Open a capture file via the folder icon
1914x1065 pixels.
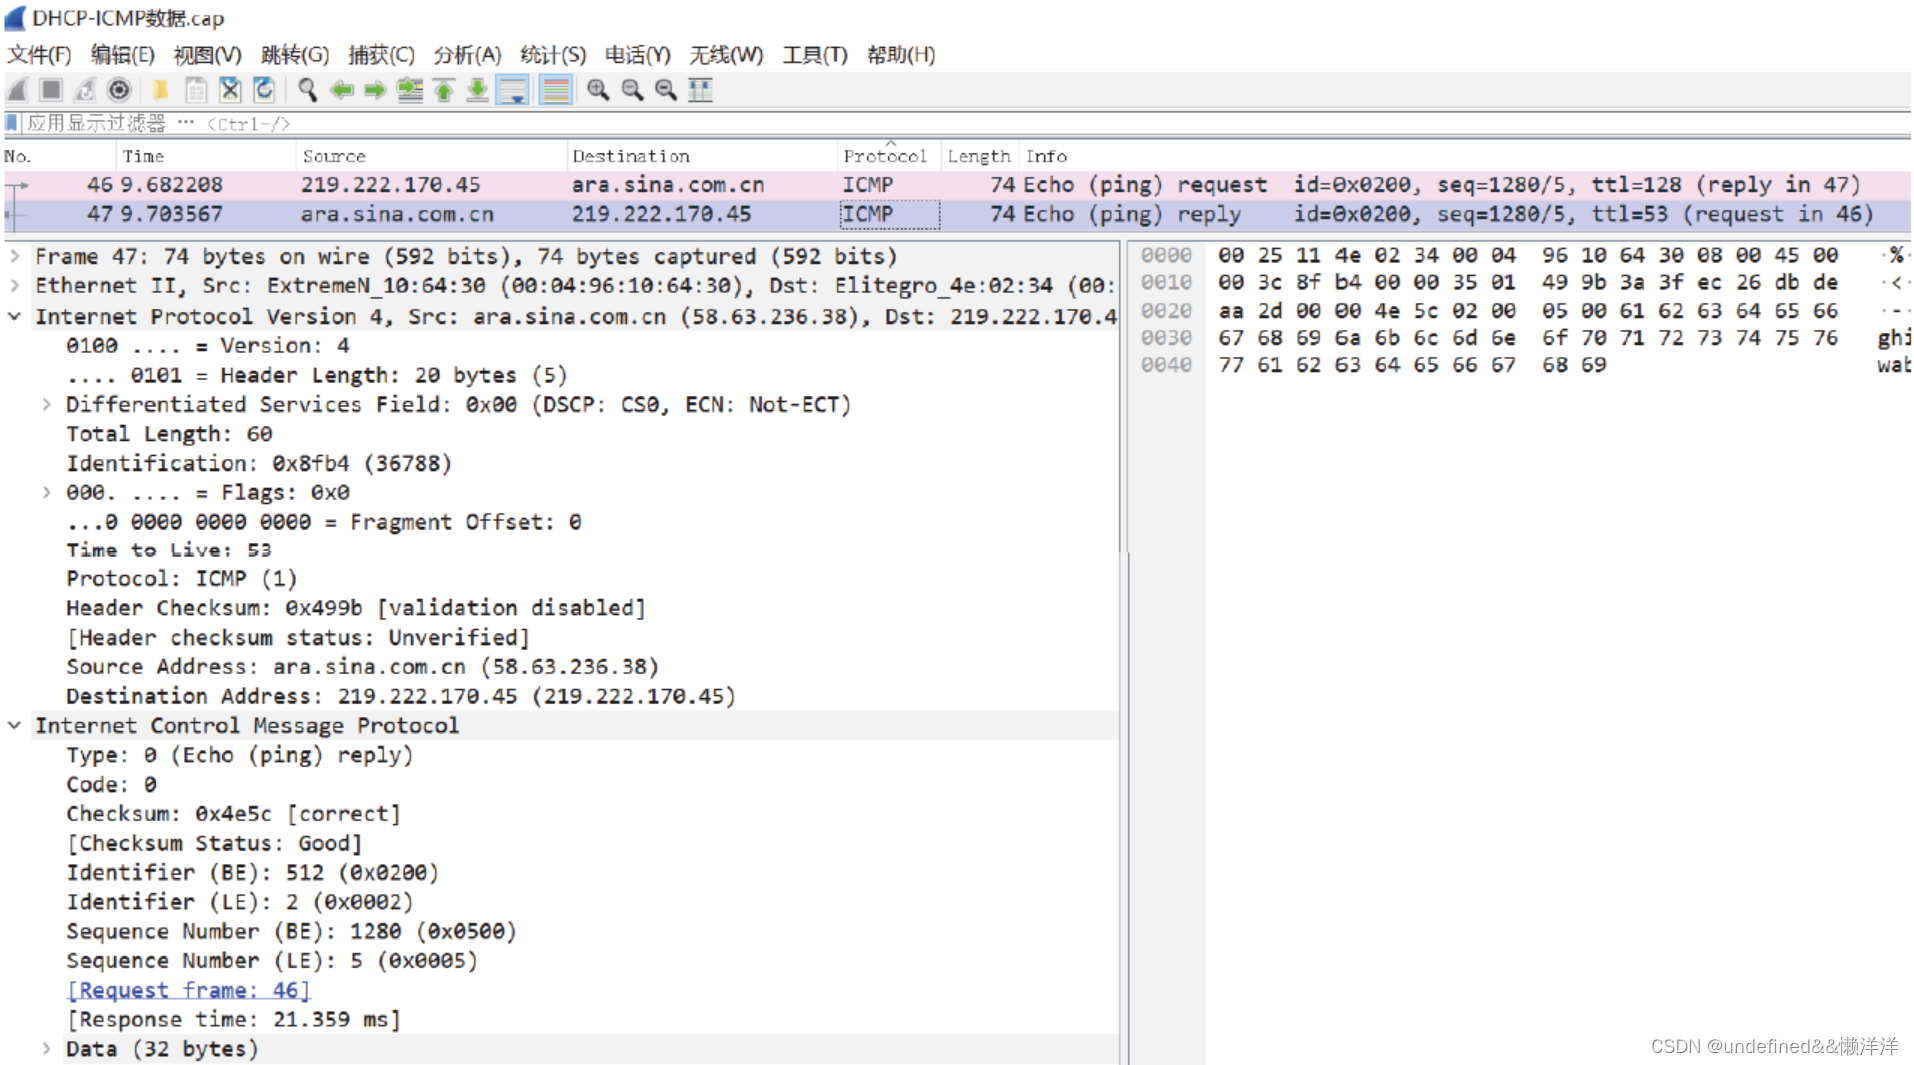(x=161, y=91)
